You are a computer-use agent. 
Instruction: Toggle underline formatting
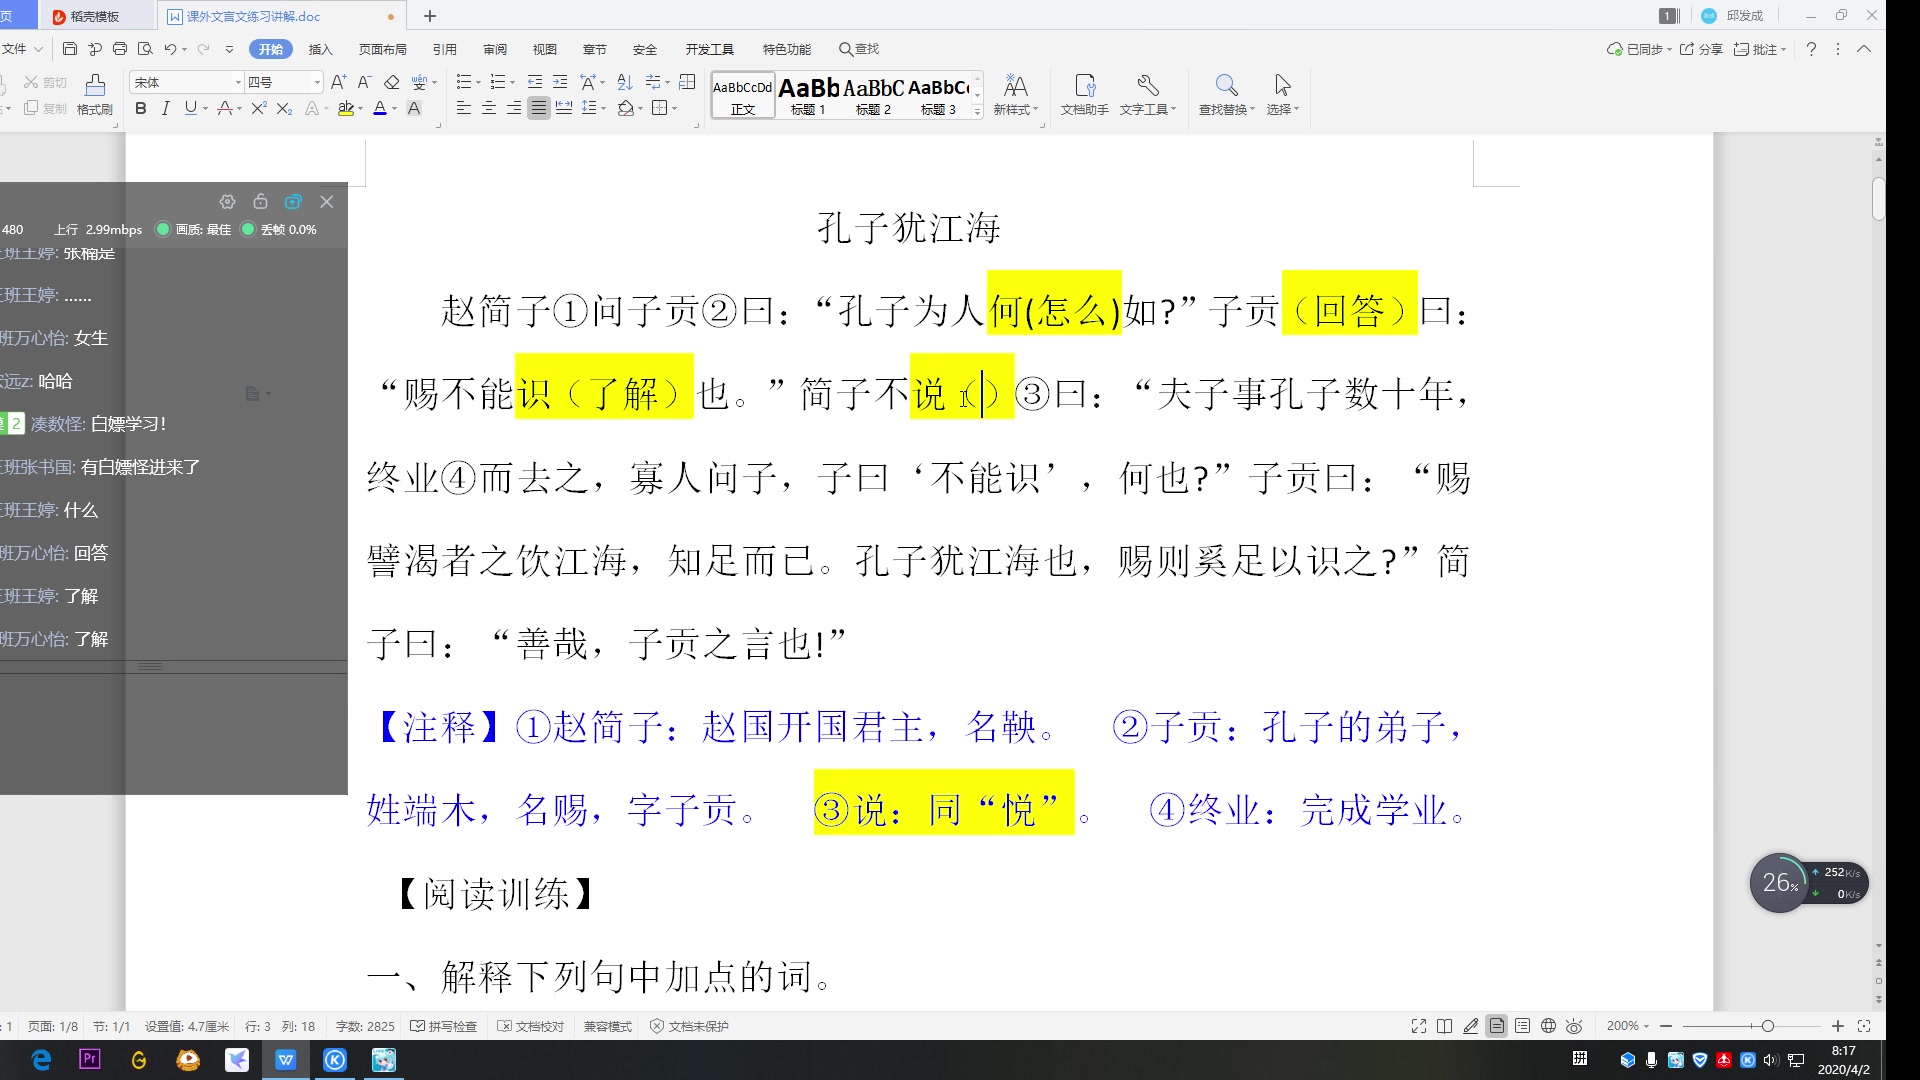click(x=189, y=108)
